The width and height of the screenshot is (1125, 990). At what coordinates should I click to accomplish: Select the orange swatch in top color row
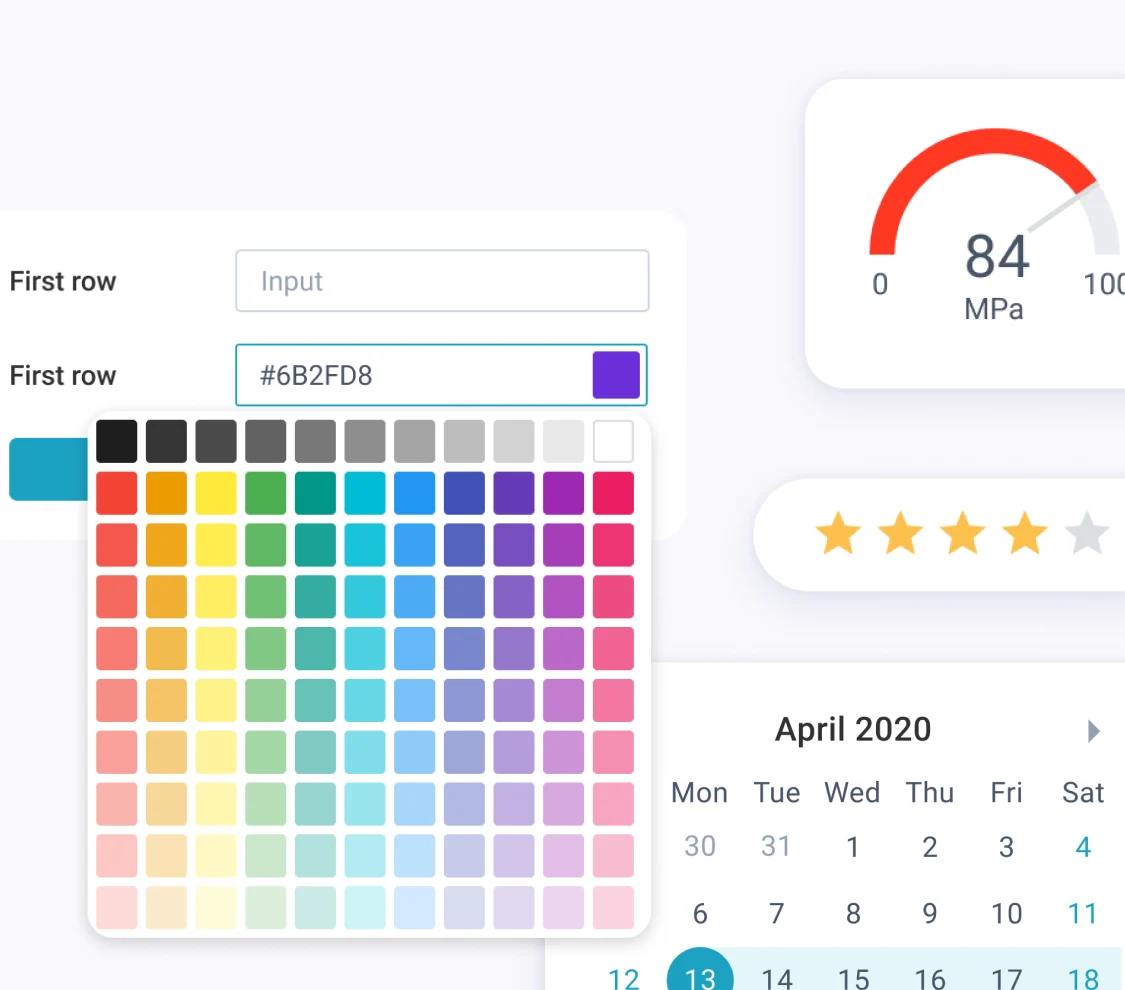(166, 493)
